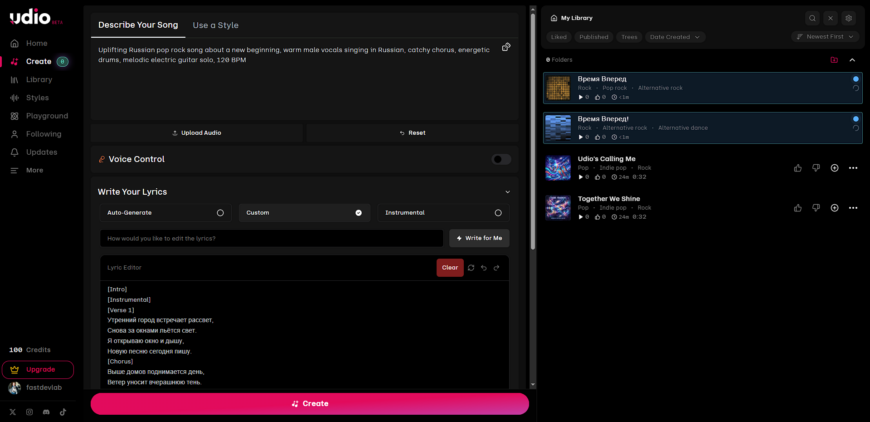The image size is (870, 422).
Task: Open the Discord social link icon
Action: (x=47, y=412)
